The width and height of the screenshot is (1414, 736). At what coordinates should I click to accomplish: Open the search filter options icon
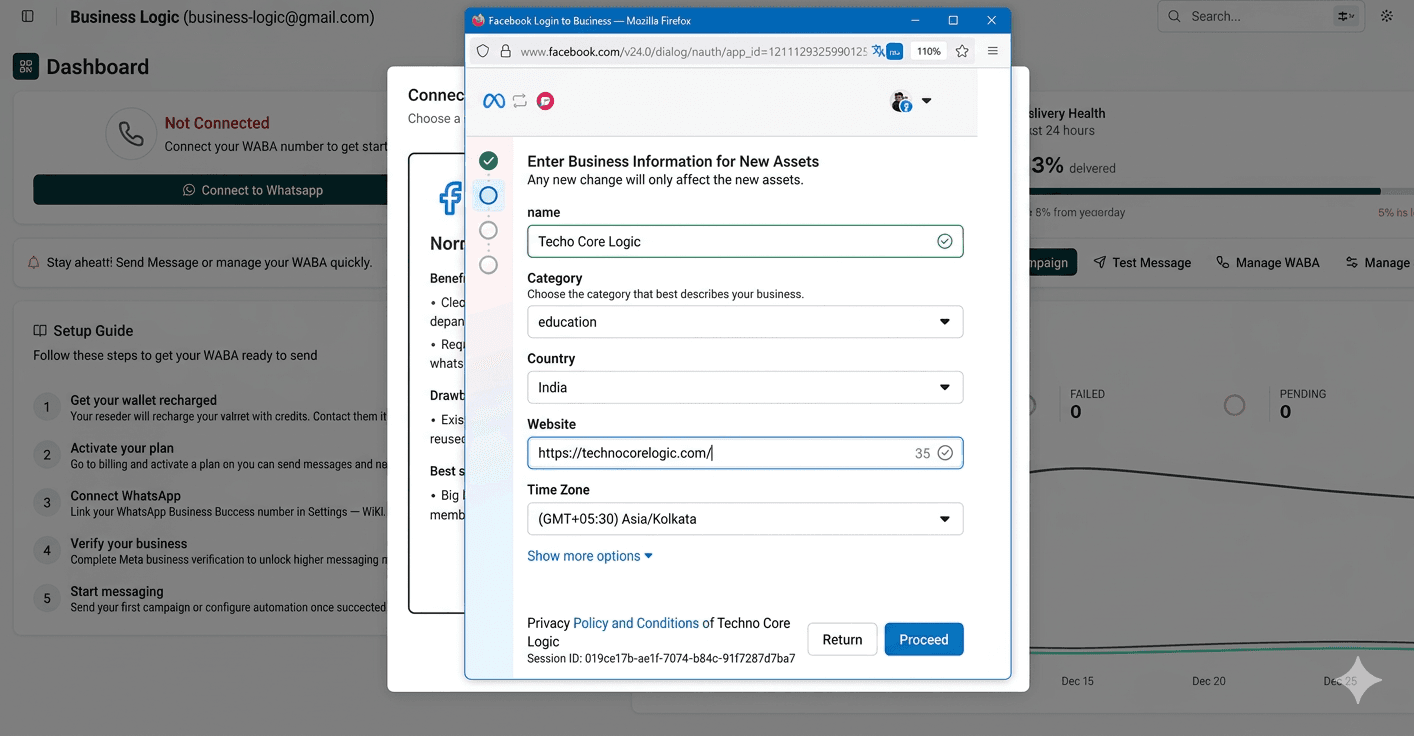point(1346,16)
